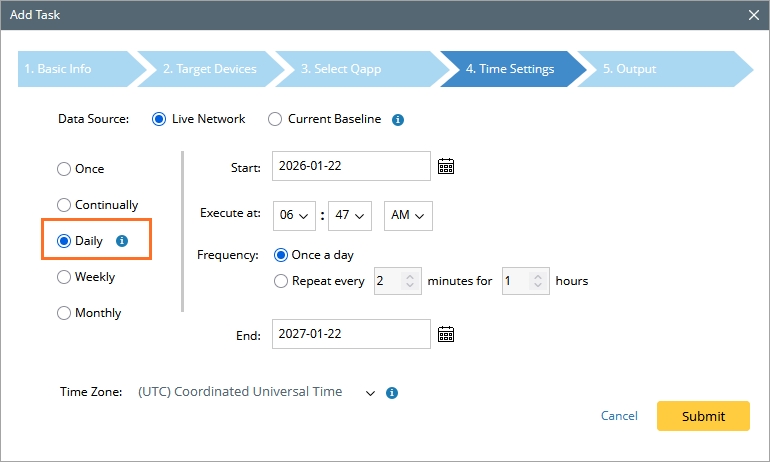Select the Repeat every frequency option
This screenshot has height=462, width=770.
(281, 281)
